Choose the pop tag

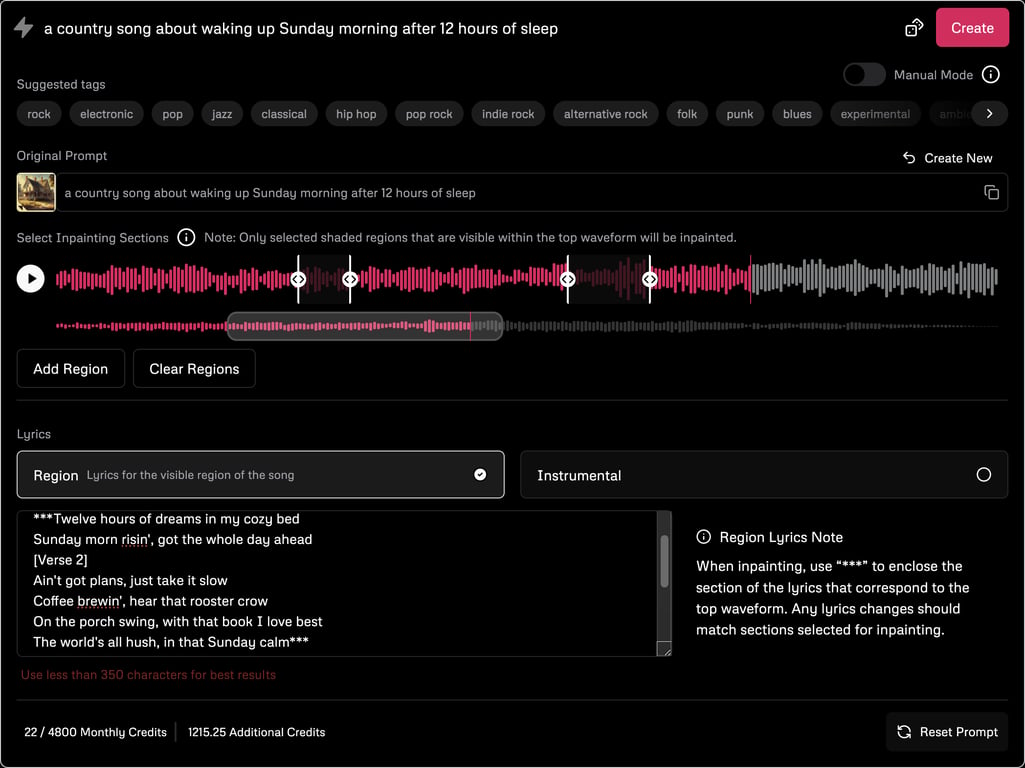click(173, 114)
